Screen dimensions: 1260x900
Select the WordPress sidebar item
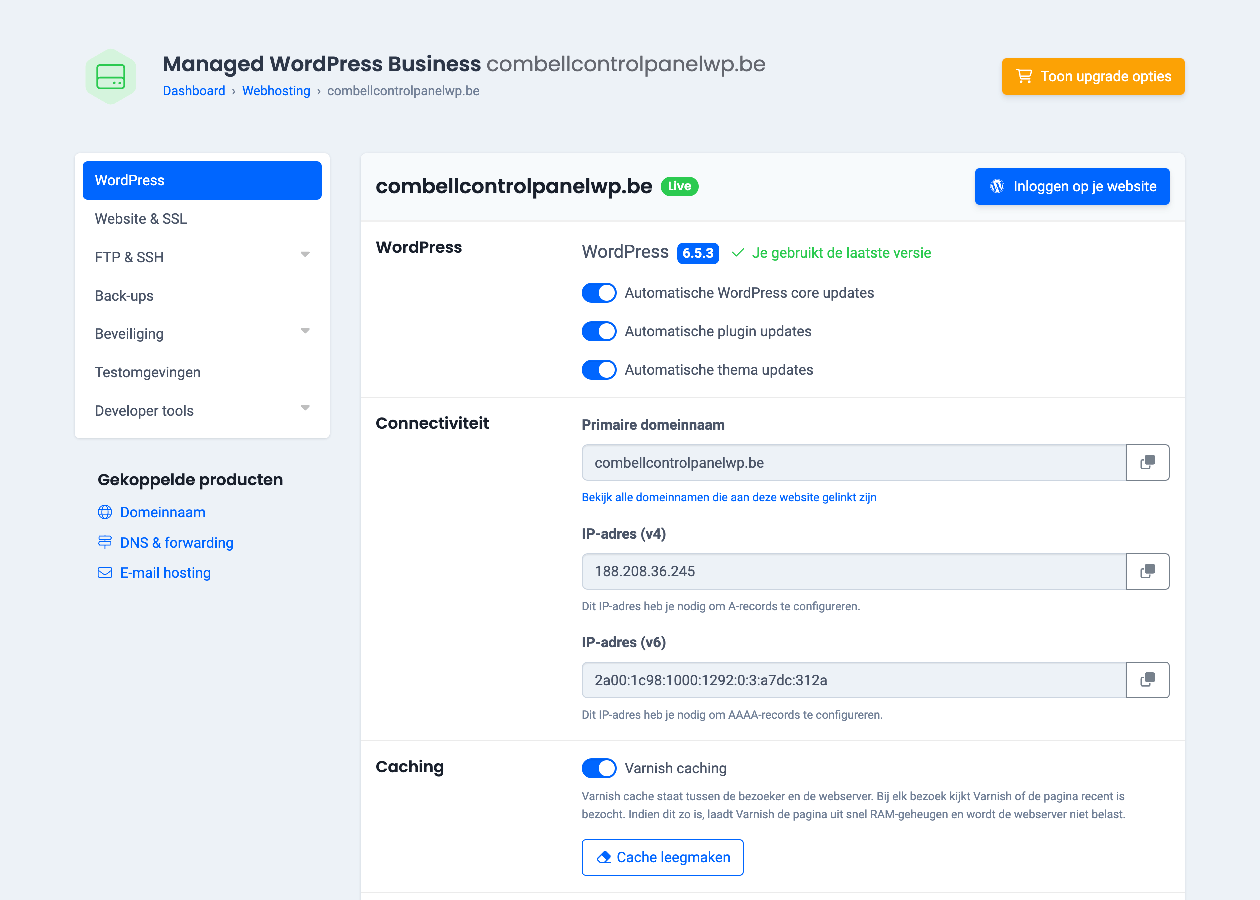[x=202, y=180]
